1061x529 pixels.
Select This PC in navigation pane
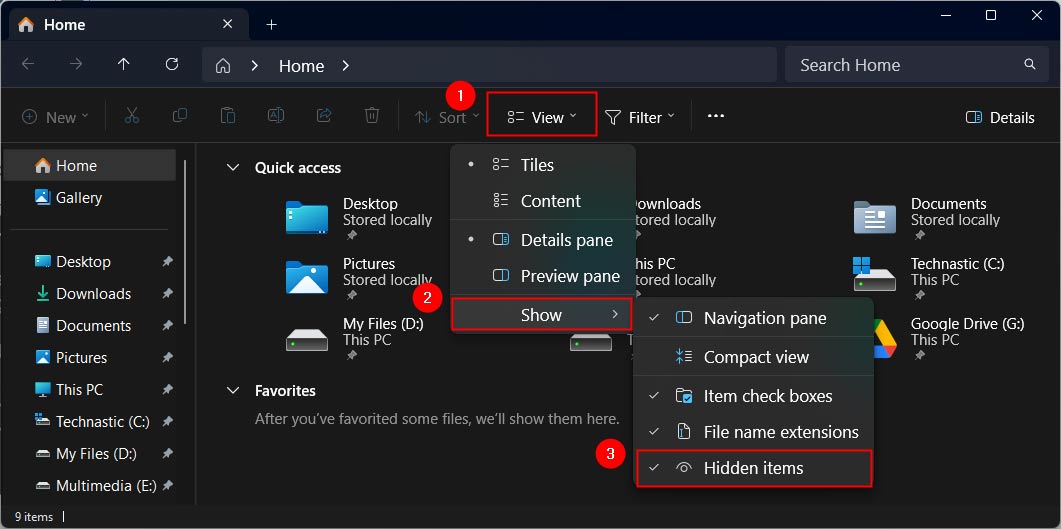click(x=89, y=390)
